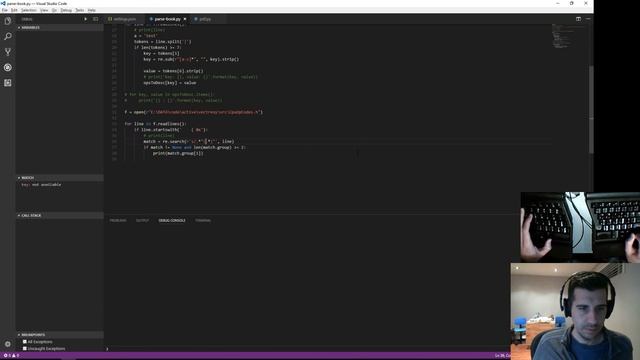Open the Search view in activity bar
Viewport: 640px width, 360px height.
[8, 36]
